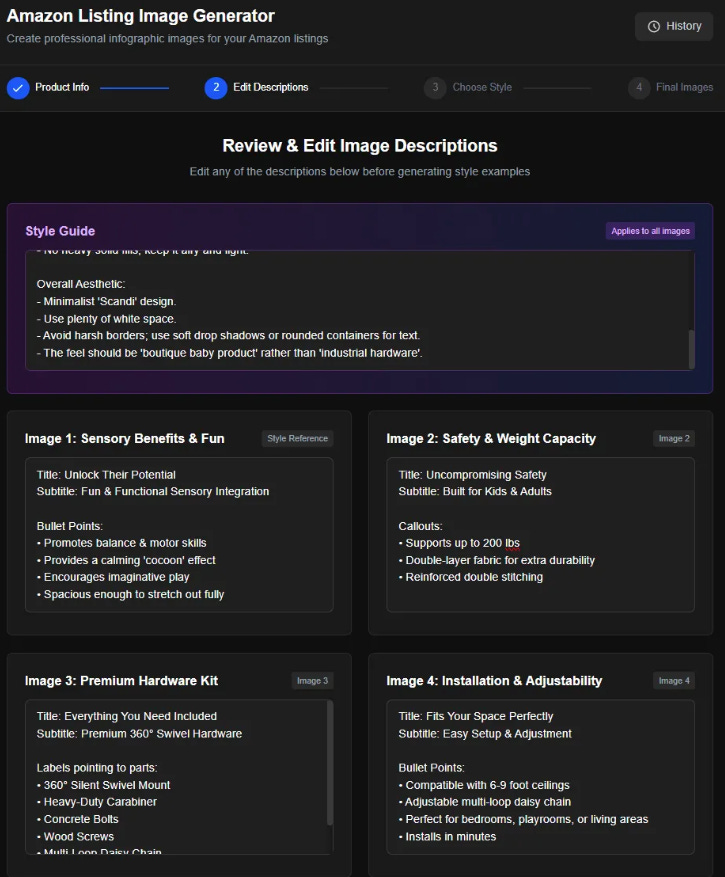This screenshot has height=877, width=725.
Task: Click '360° Silent Swivel Mount' label
Action: pos(103,785)
